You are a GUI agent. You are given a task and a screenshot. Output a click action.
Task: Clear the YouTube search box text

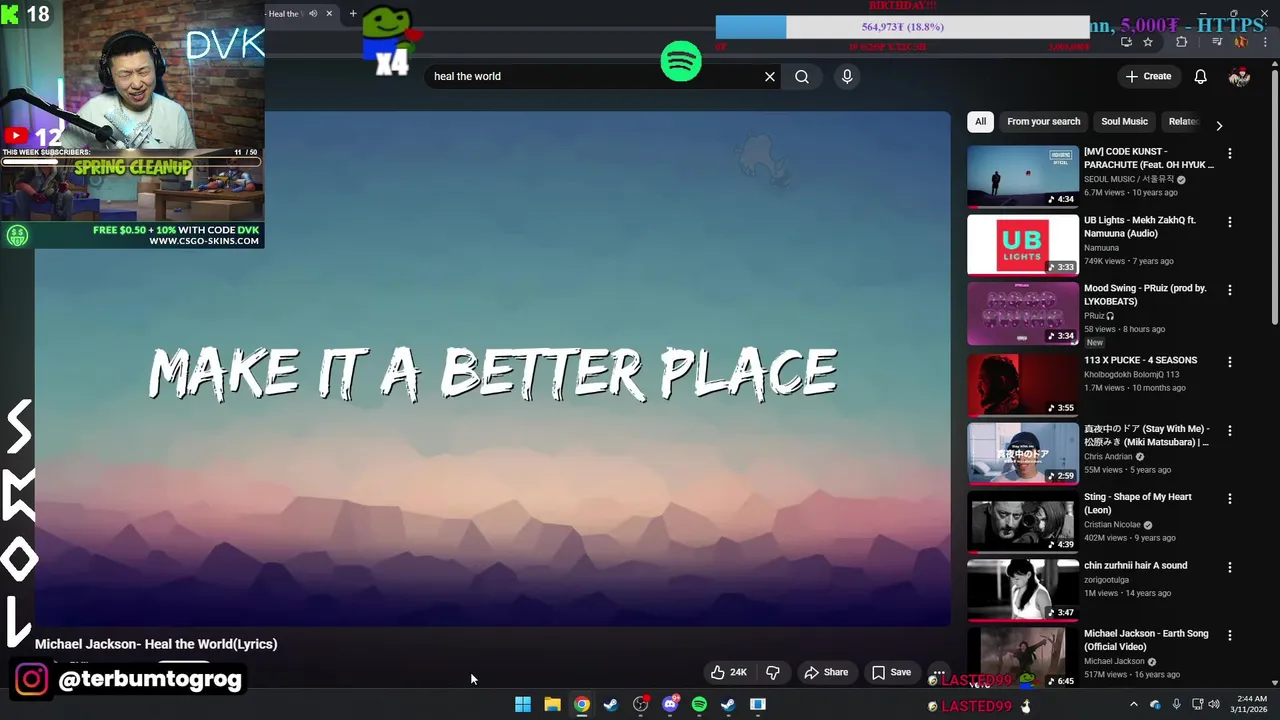click(x=770, y=76)
